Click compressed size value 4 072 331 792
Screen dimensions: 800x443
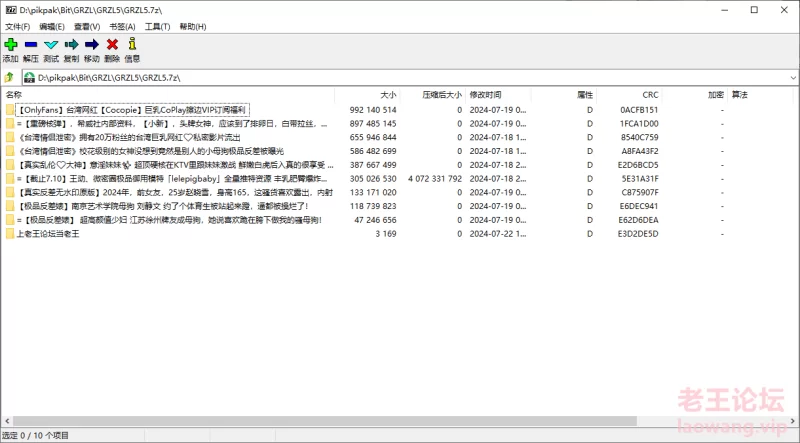[435, 179]
